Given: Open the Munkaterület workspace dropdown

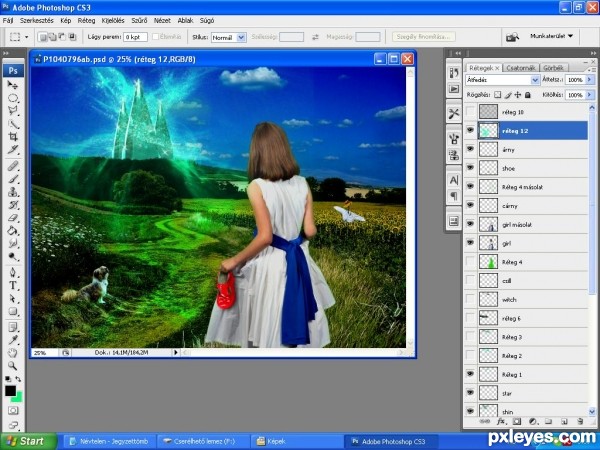Looking at the screenshot, I should tap(551, 36).
